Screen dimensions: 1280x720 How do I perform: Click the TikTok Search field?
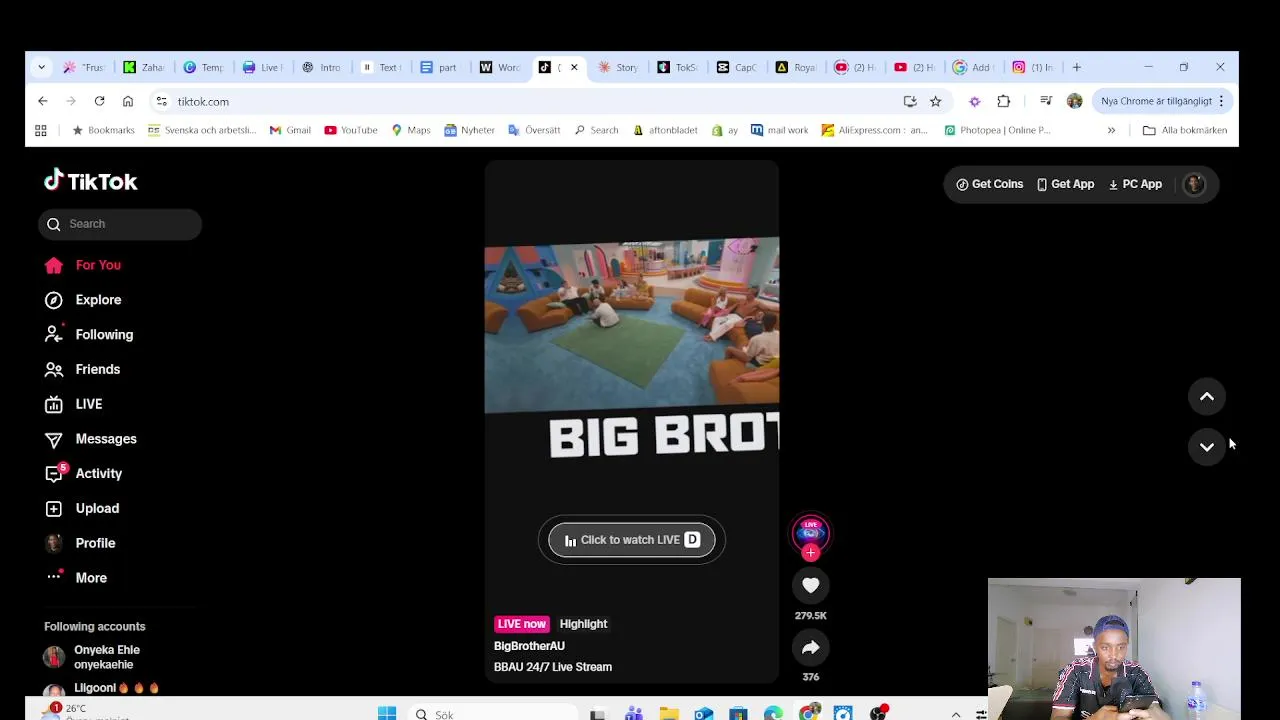pos(120,224)
